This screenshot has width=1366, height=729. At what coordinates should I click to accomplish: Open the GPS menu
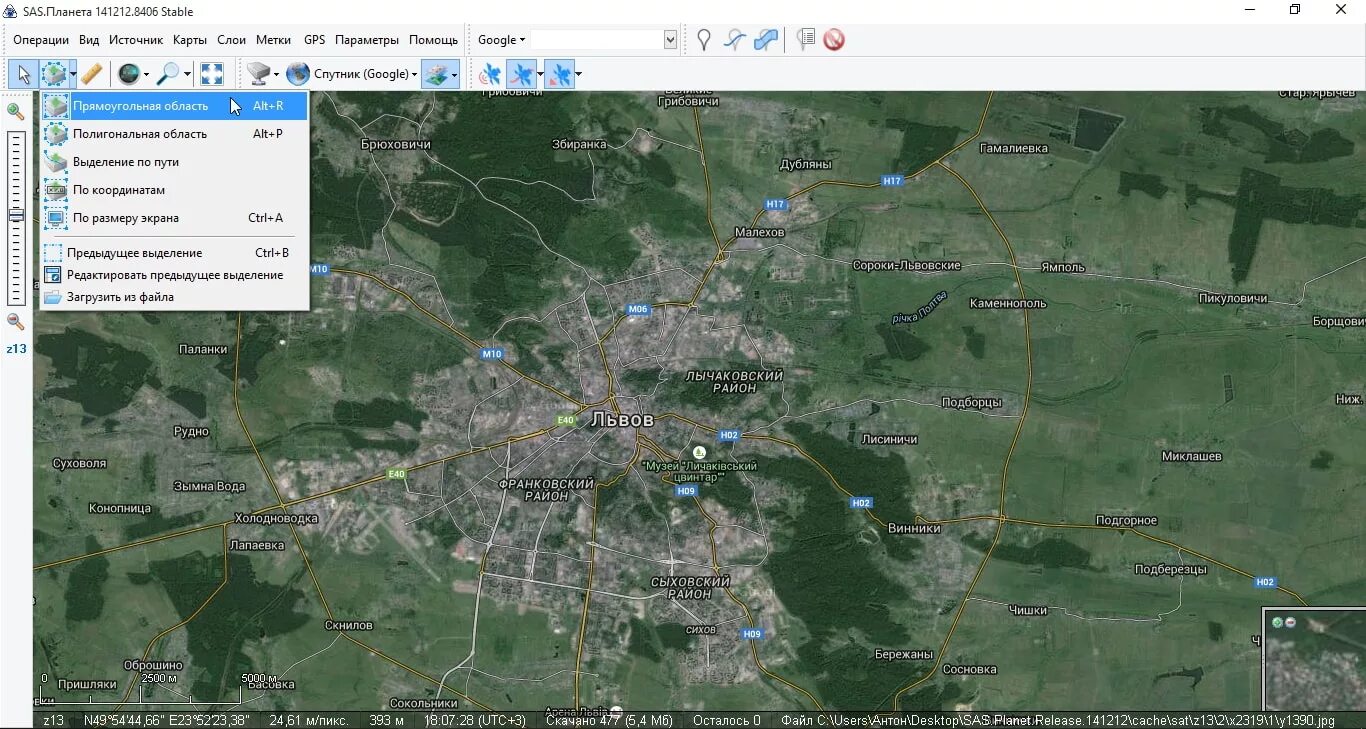click(x=314, y=40)
